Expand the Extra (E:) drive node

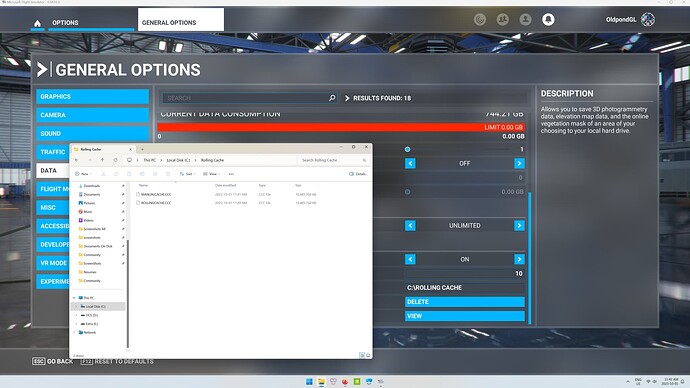coord(76,324)
